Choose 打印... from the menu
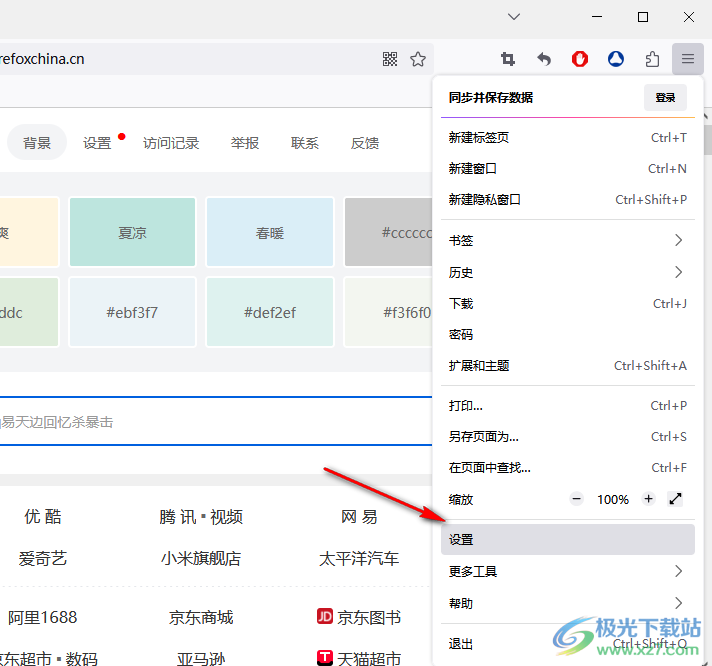 [568, 405]
